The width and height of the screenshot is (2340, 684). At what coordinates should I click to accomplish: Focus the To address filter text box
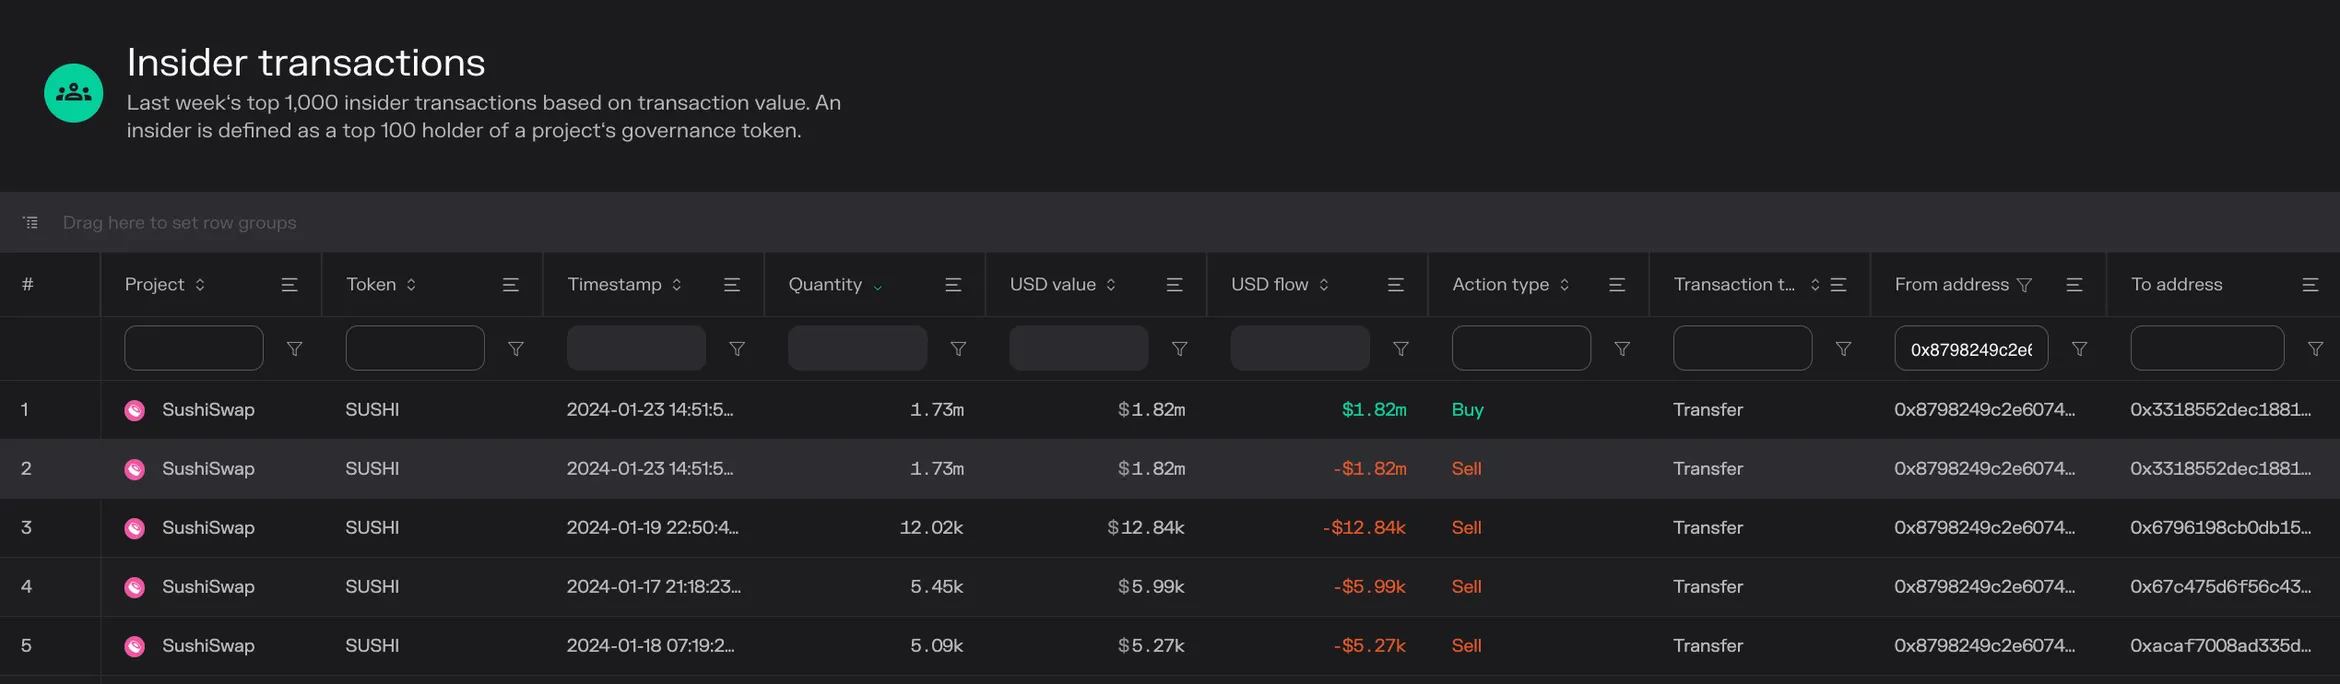2207,348
